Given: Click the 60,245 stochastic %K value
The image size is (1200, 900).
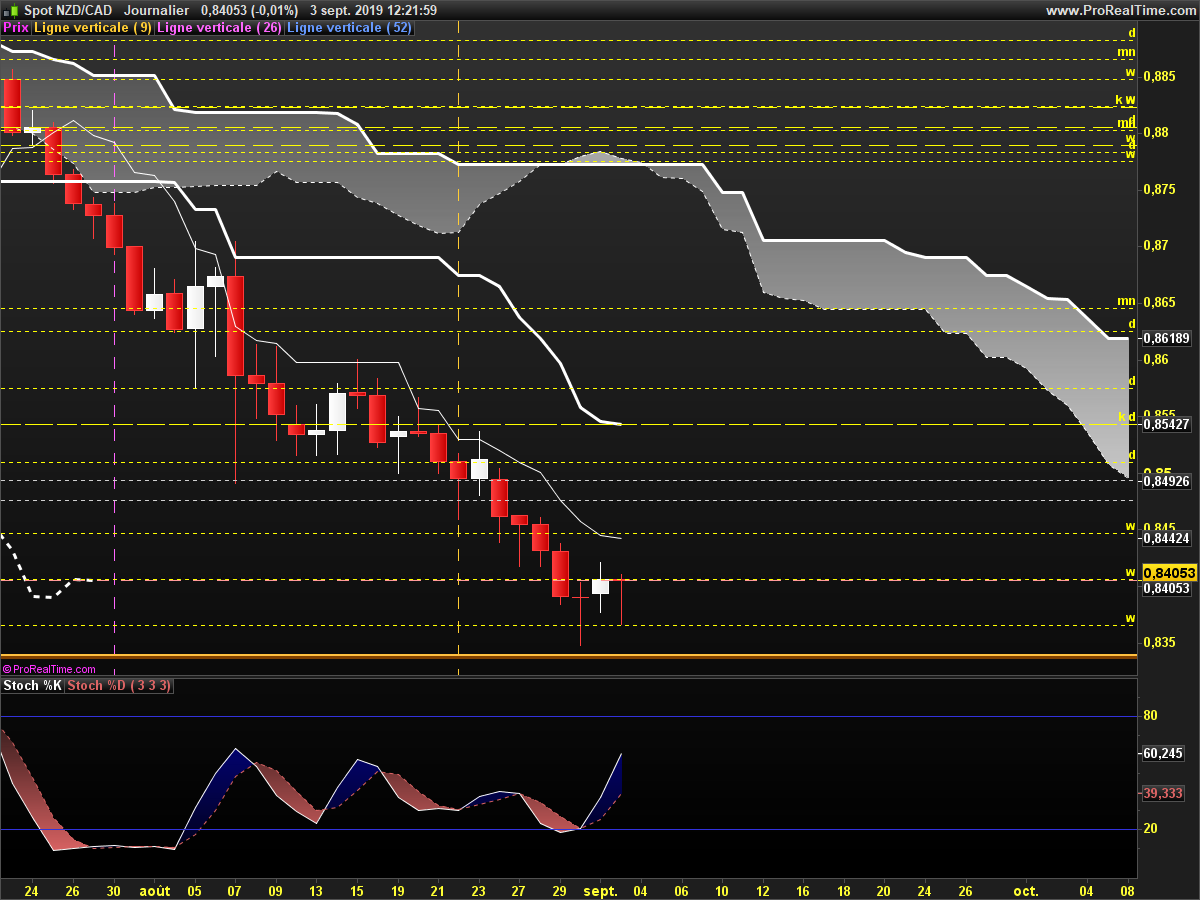Looking at the screenshot, I should [x=1163, y=754].
